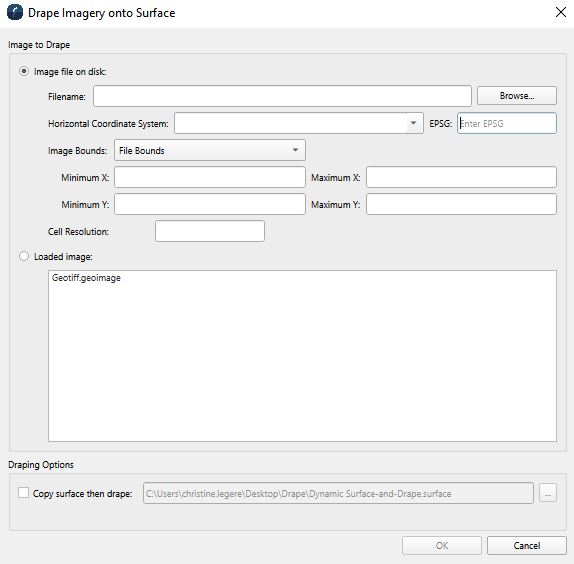Image resolution: width=574 pixels, height=564 pixels.
Task: Click into the EPSG input field
Action: [x=507, y=123]
